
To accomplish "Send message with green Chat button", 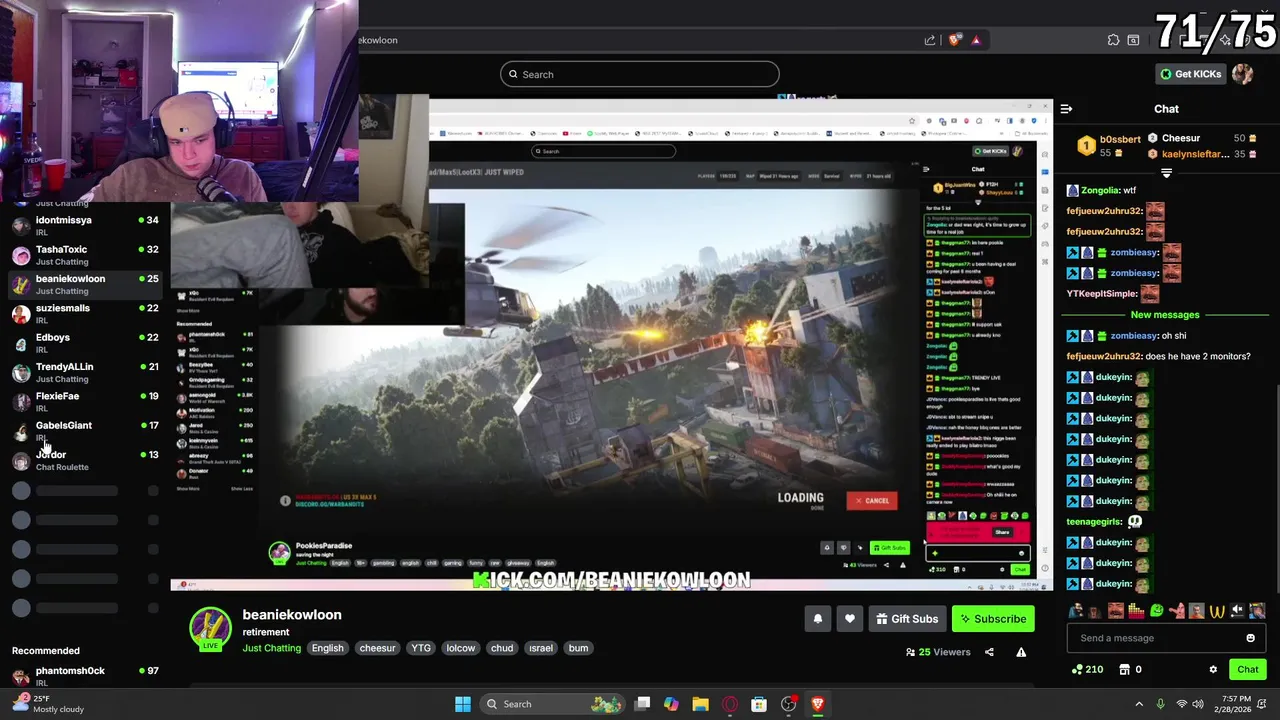I will [1248, 669].
